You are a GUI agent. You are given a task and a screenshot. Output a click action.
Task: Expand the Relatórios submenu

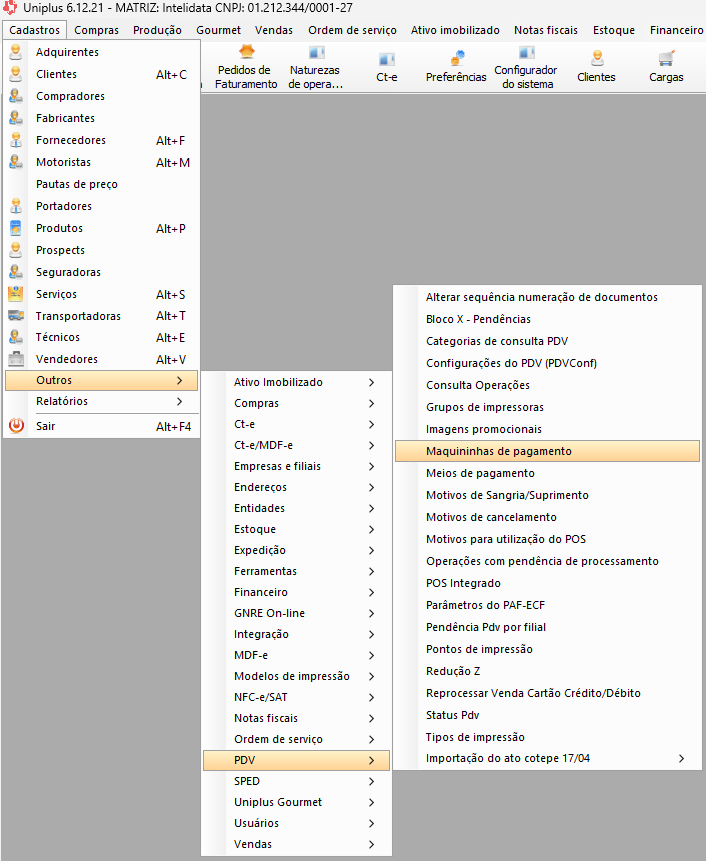tap(100, 401)
